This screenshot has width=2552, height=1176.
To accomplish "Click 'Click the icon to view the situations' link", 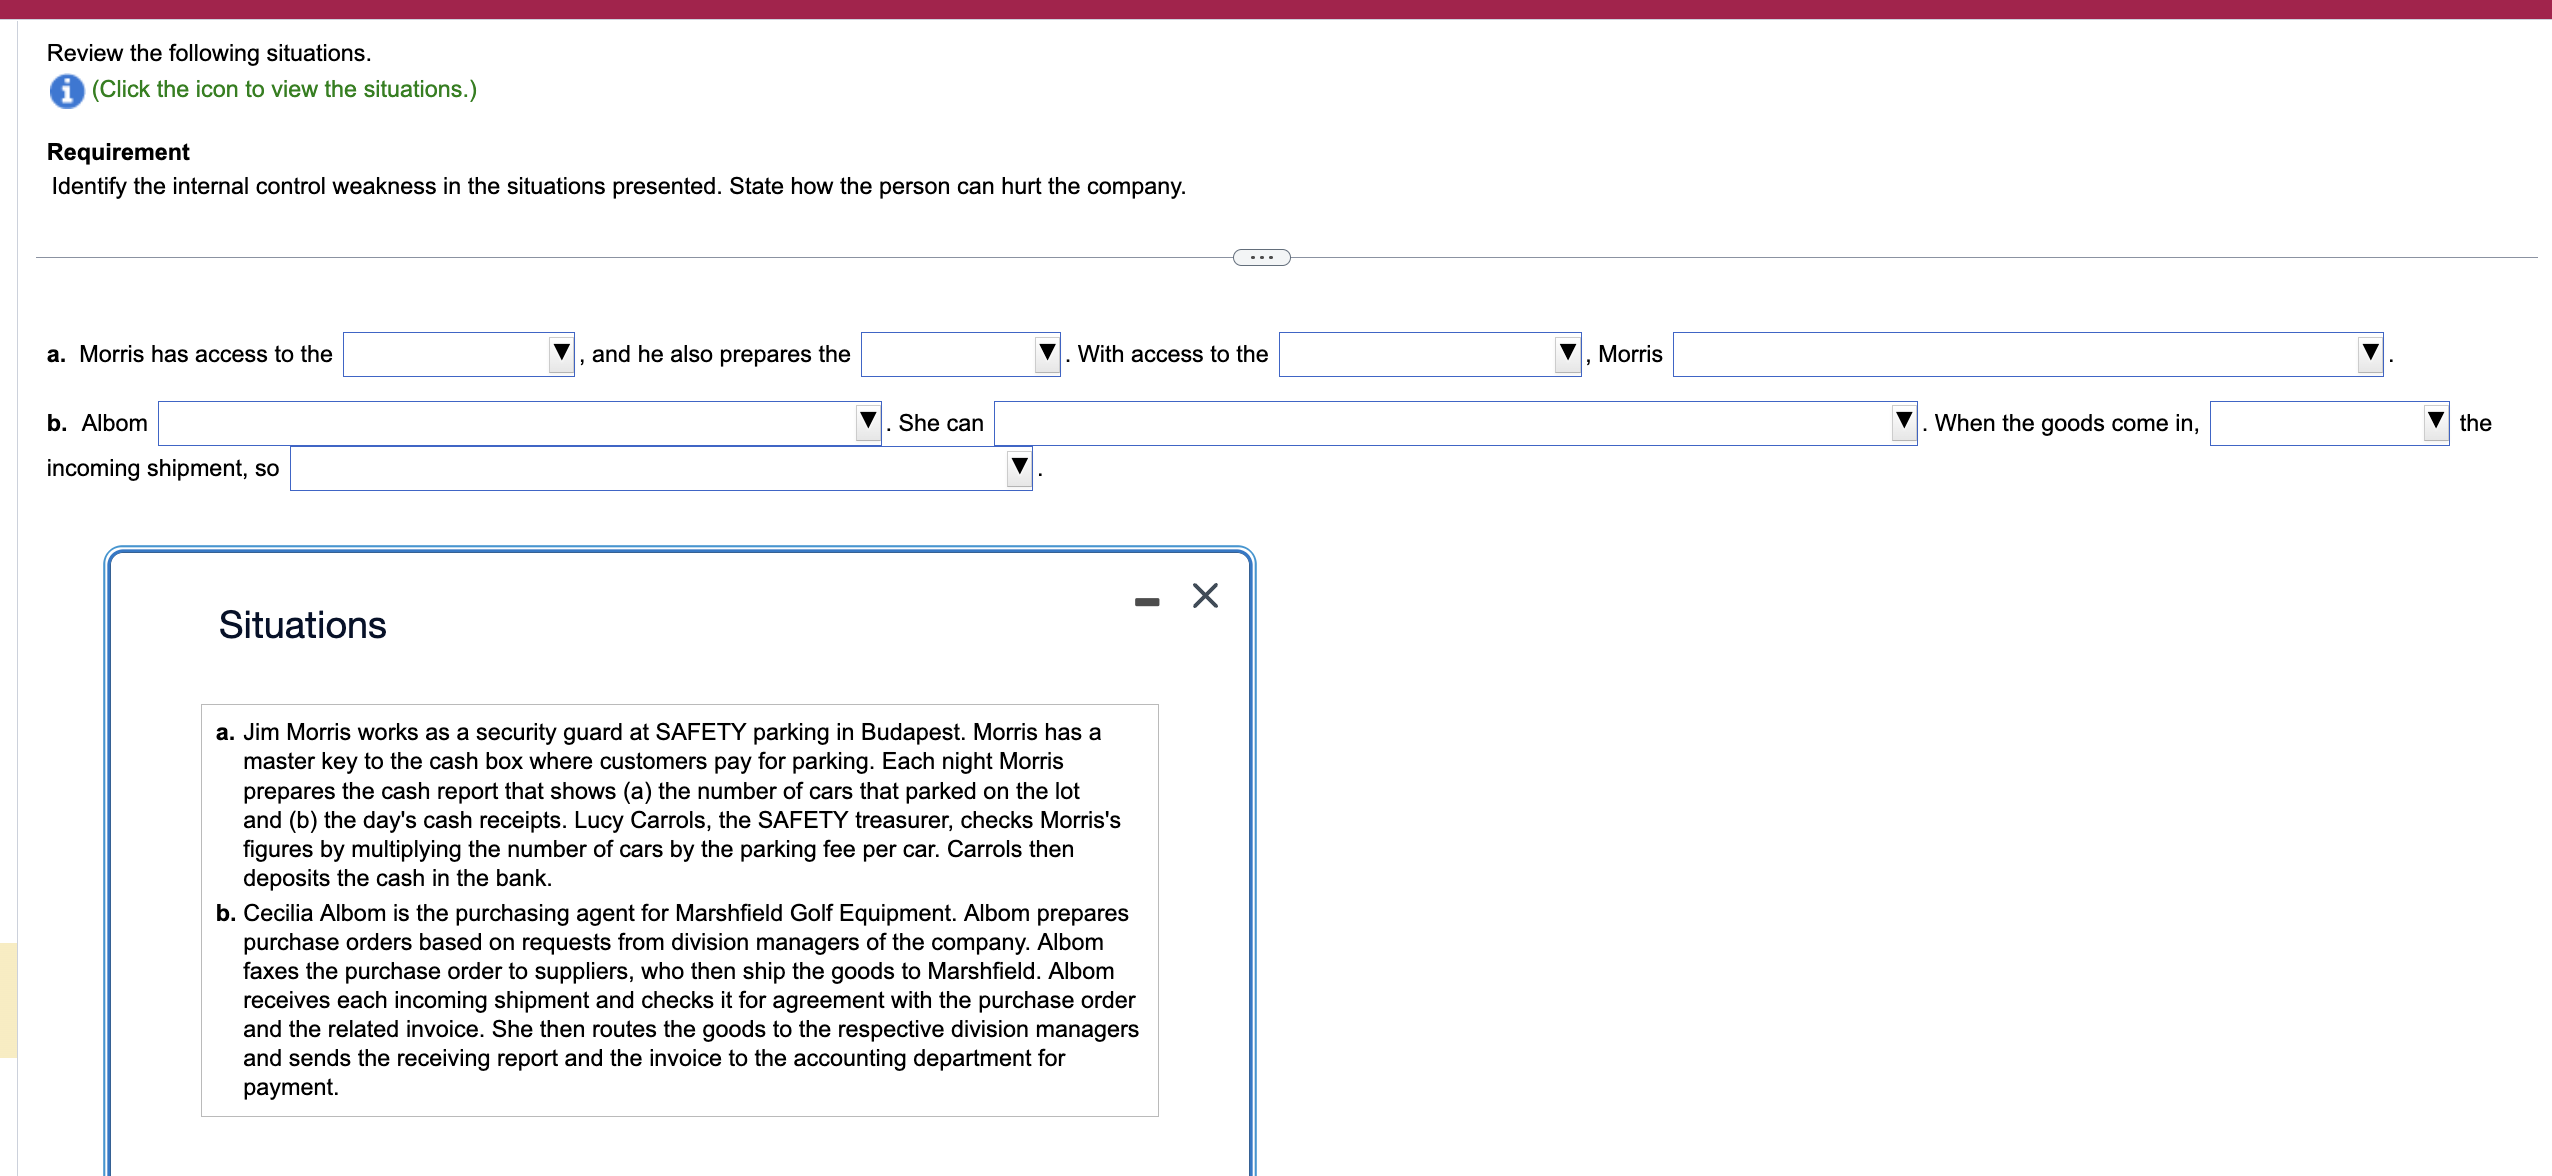I will coord(284,89).
